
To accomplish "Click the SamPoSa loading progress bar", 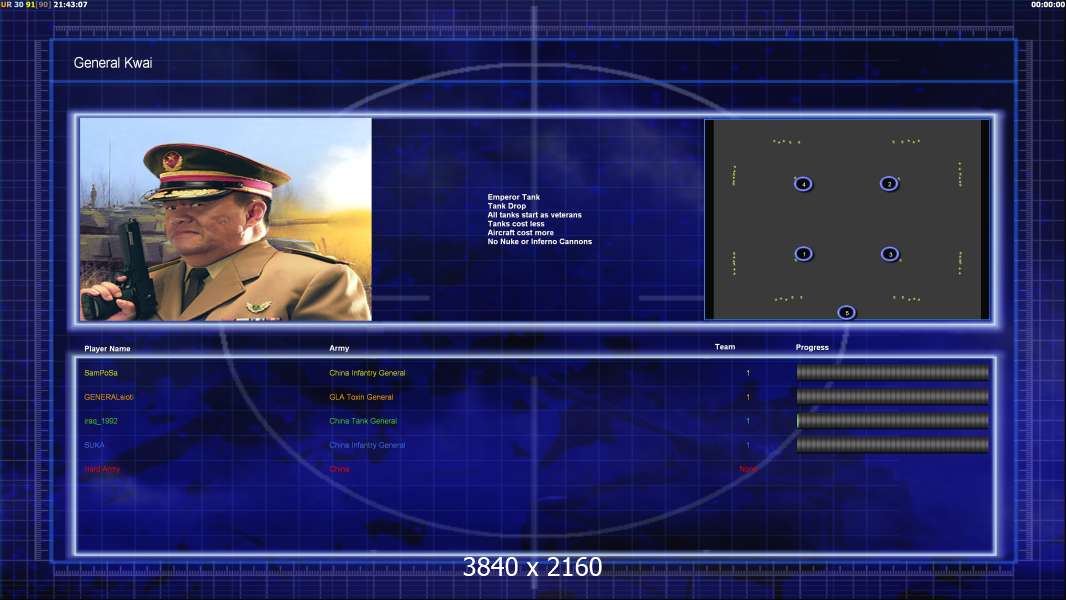I will tap(893, 372).
